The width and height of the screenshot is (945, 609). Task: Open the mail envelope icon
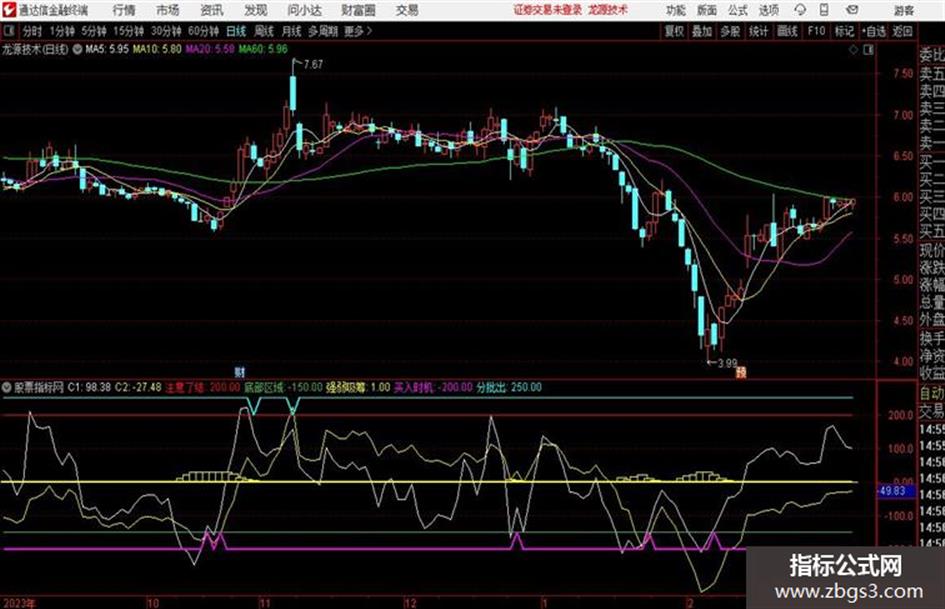click(852, 10)
